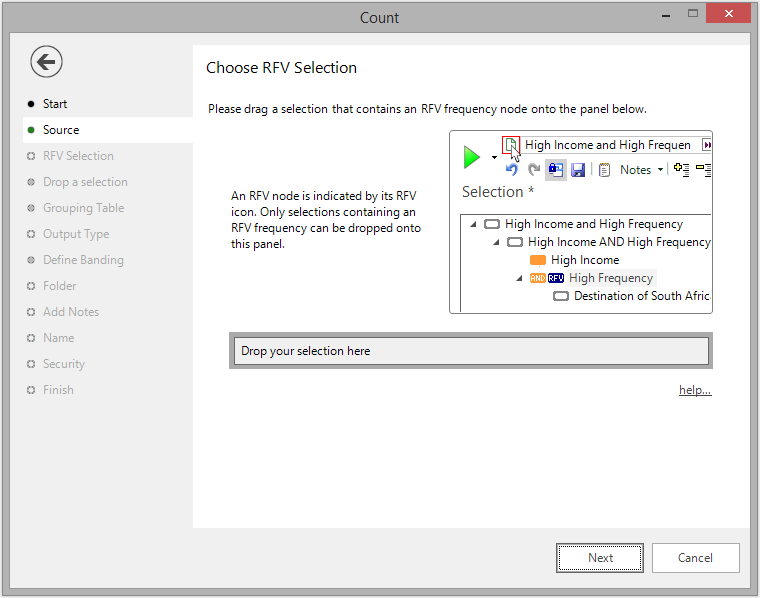This screenshot has width=760, height=598.
Task: Open the Grouping Table step
Action: (83, 208)
